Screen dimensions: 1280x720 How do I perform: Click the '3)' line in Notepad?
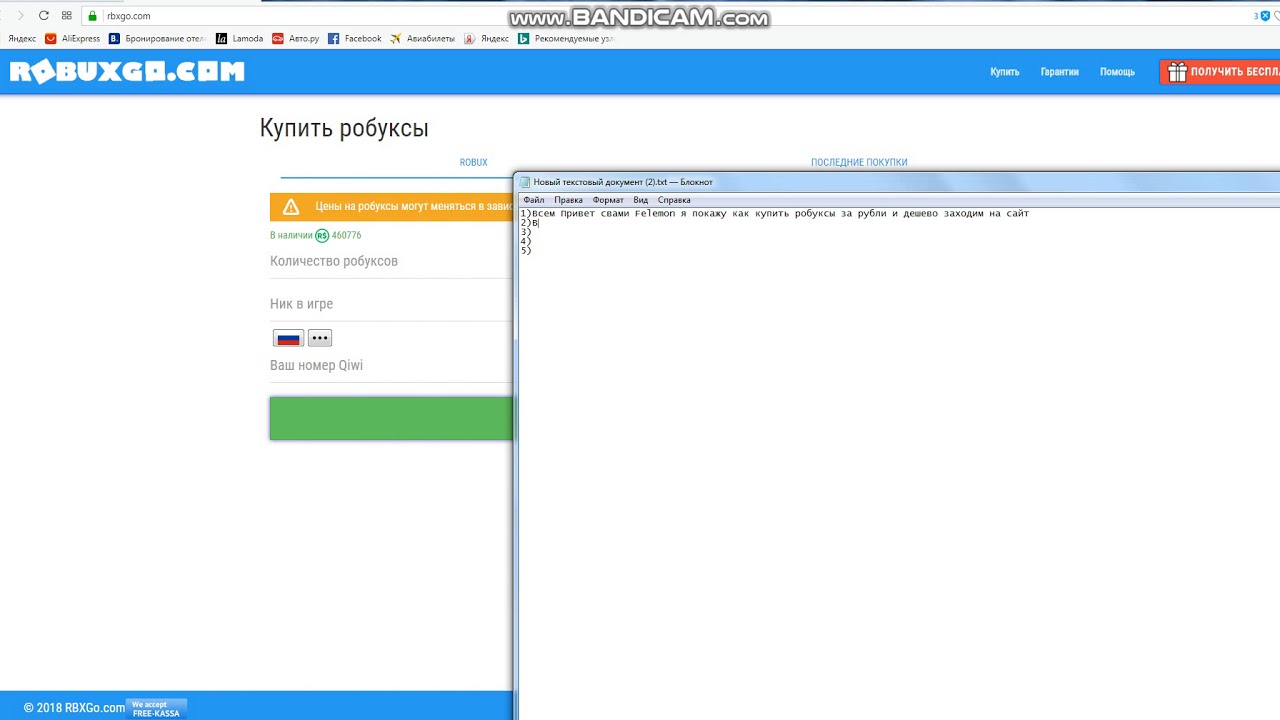(526, 232)
